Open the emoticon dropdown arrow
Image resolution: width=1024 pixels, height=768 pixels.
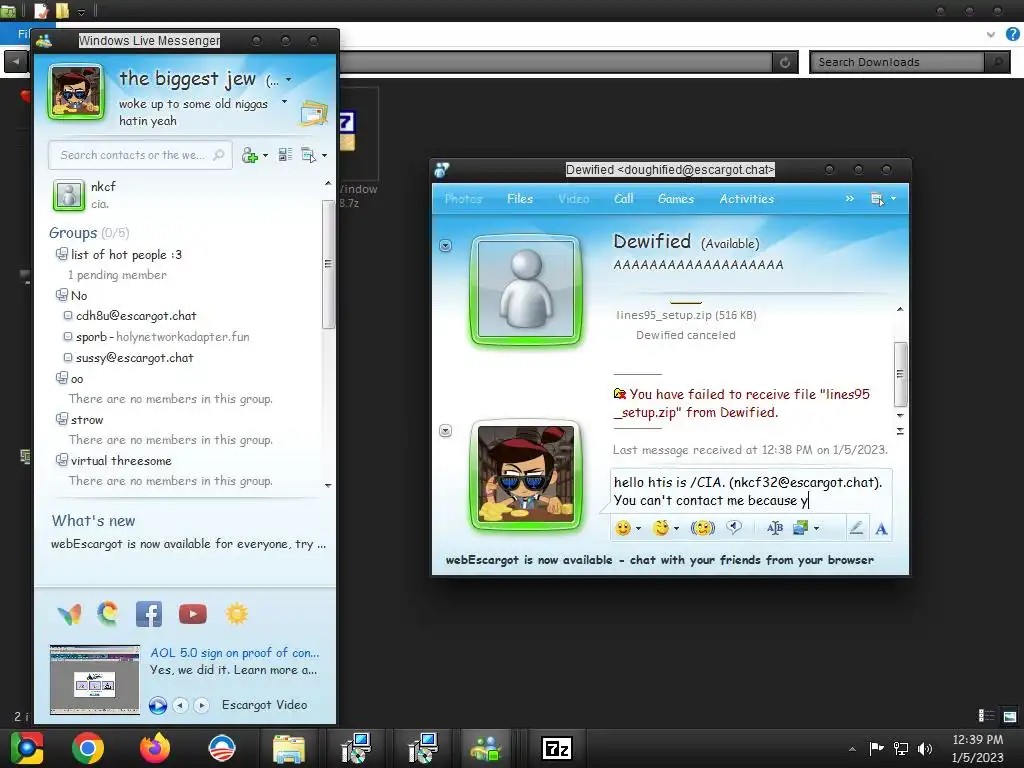pos(638,528)
